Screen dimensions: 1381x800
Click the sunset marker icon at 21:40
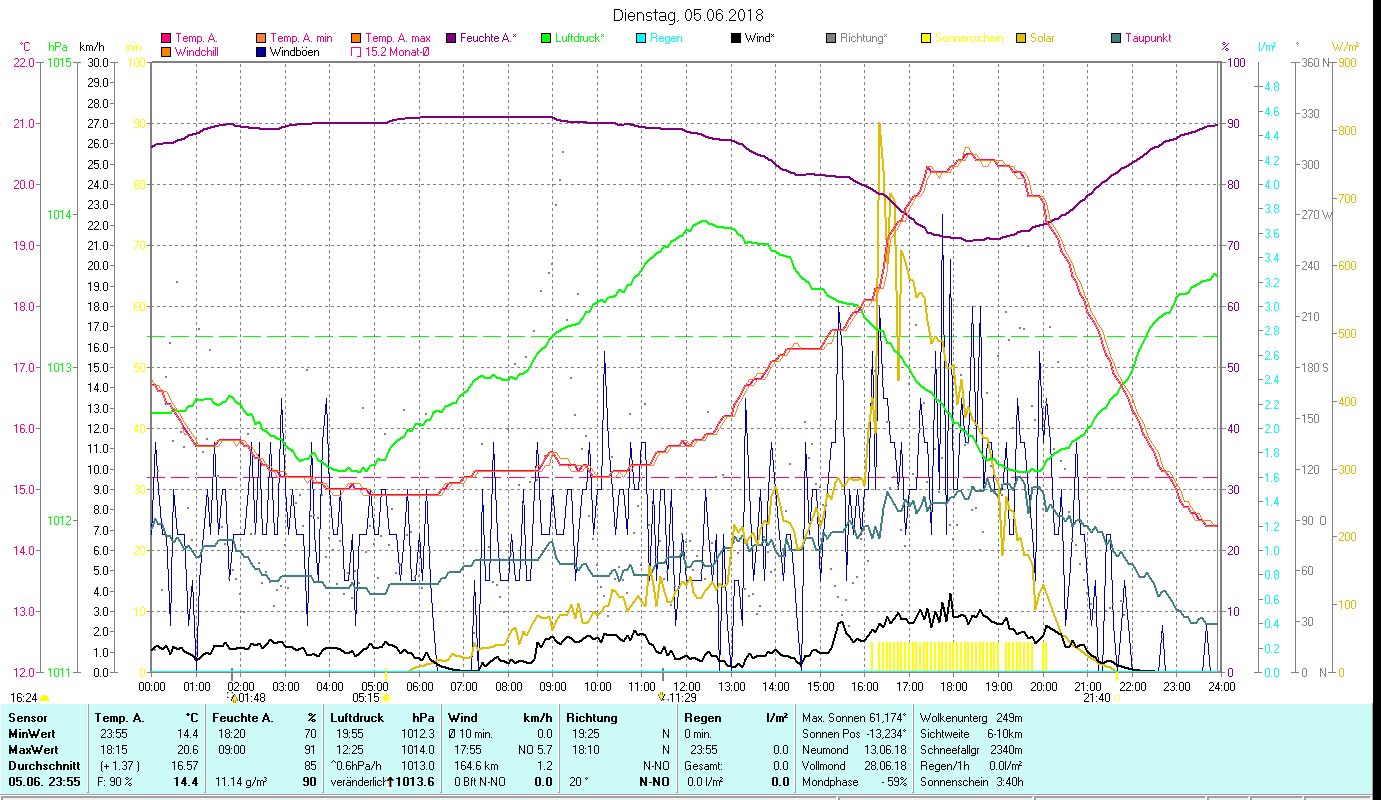click(1116, 698)
